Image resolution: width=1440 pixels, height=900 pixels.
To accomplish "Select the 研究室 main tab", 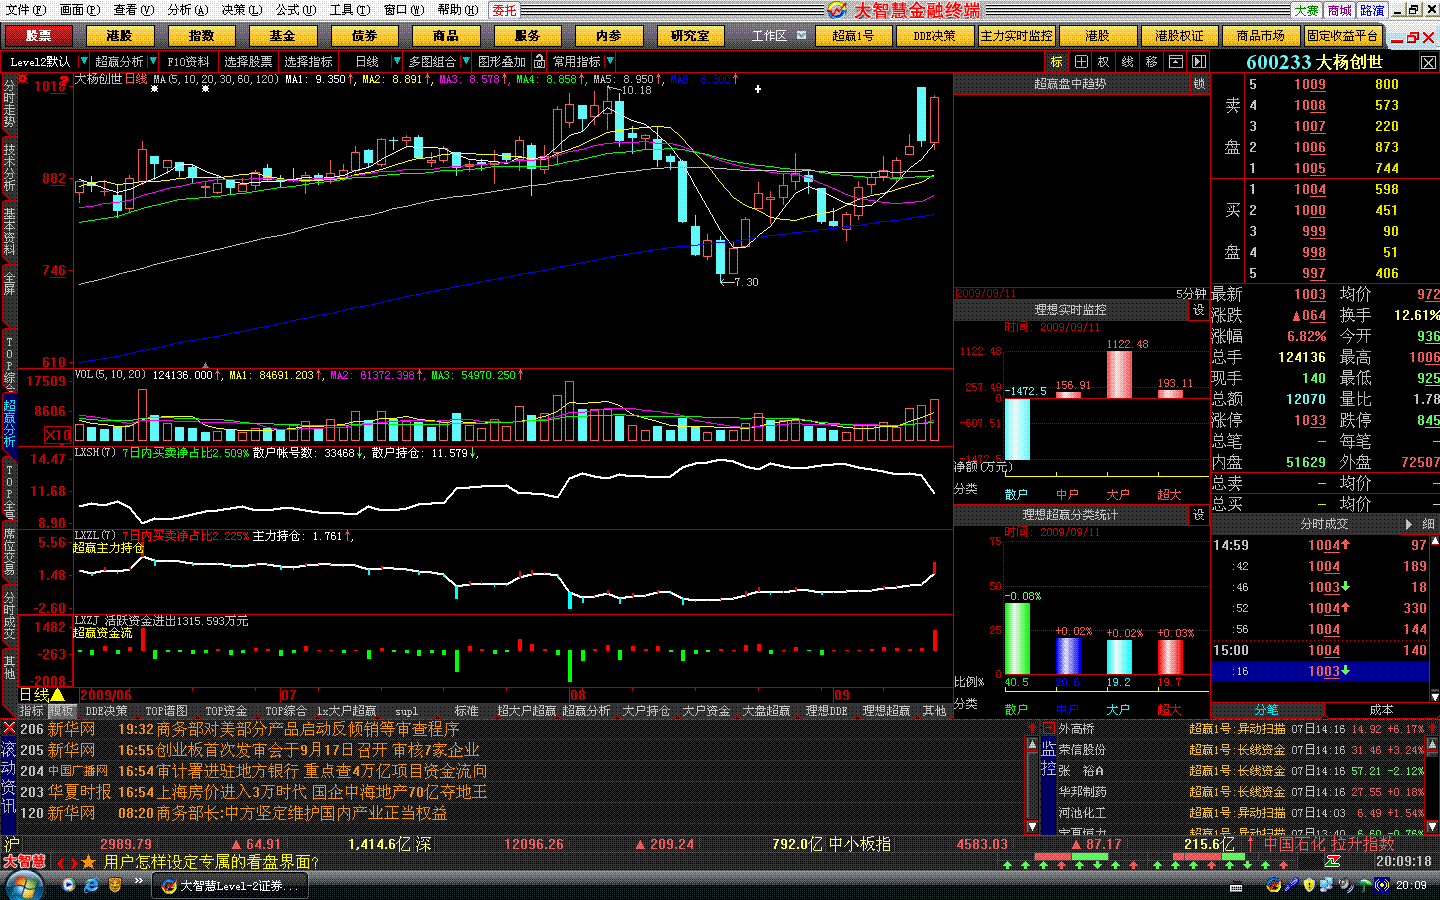I will point(690,36).
